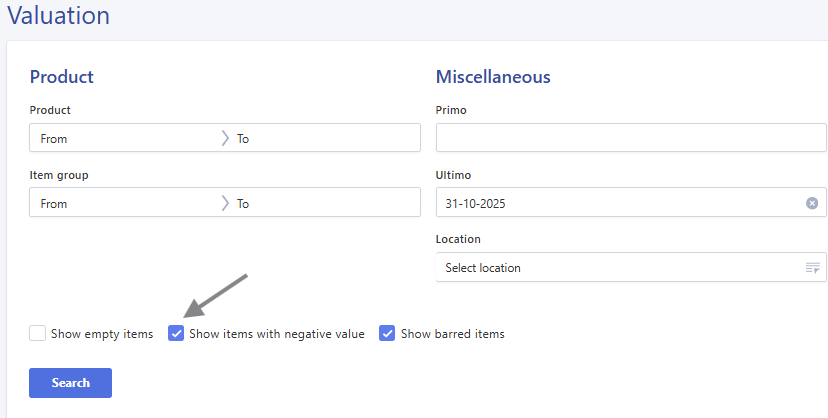Viewport: 828px width, 418px height.
Task: Uncheck the Show barred items checkbox
Action: tap(388, 334)
